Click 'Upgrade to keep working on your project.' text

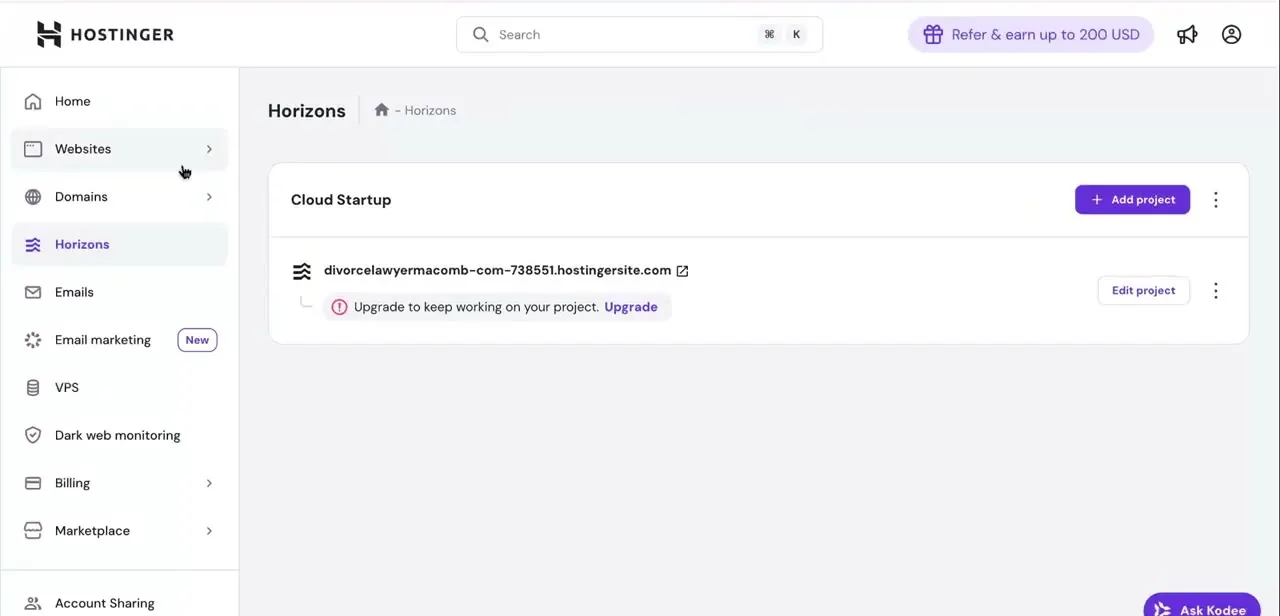tap(476, 307)
